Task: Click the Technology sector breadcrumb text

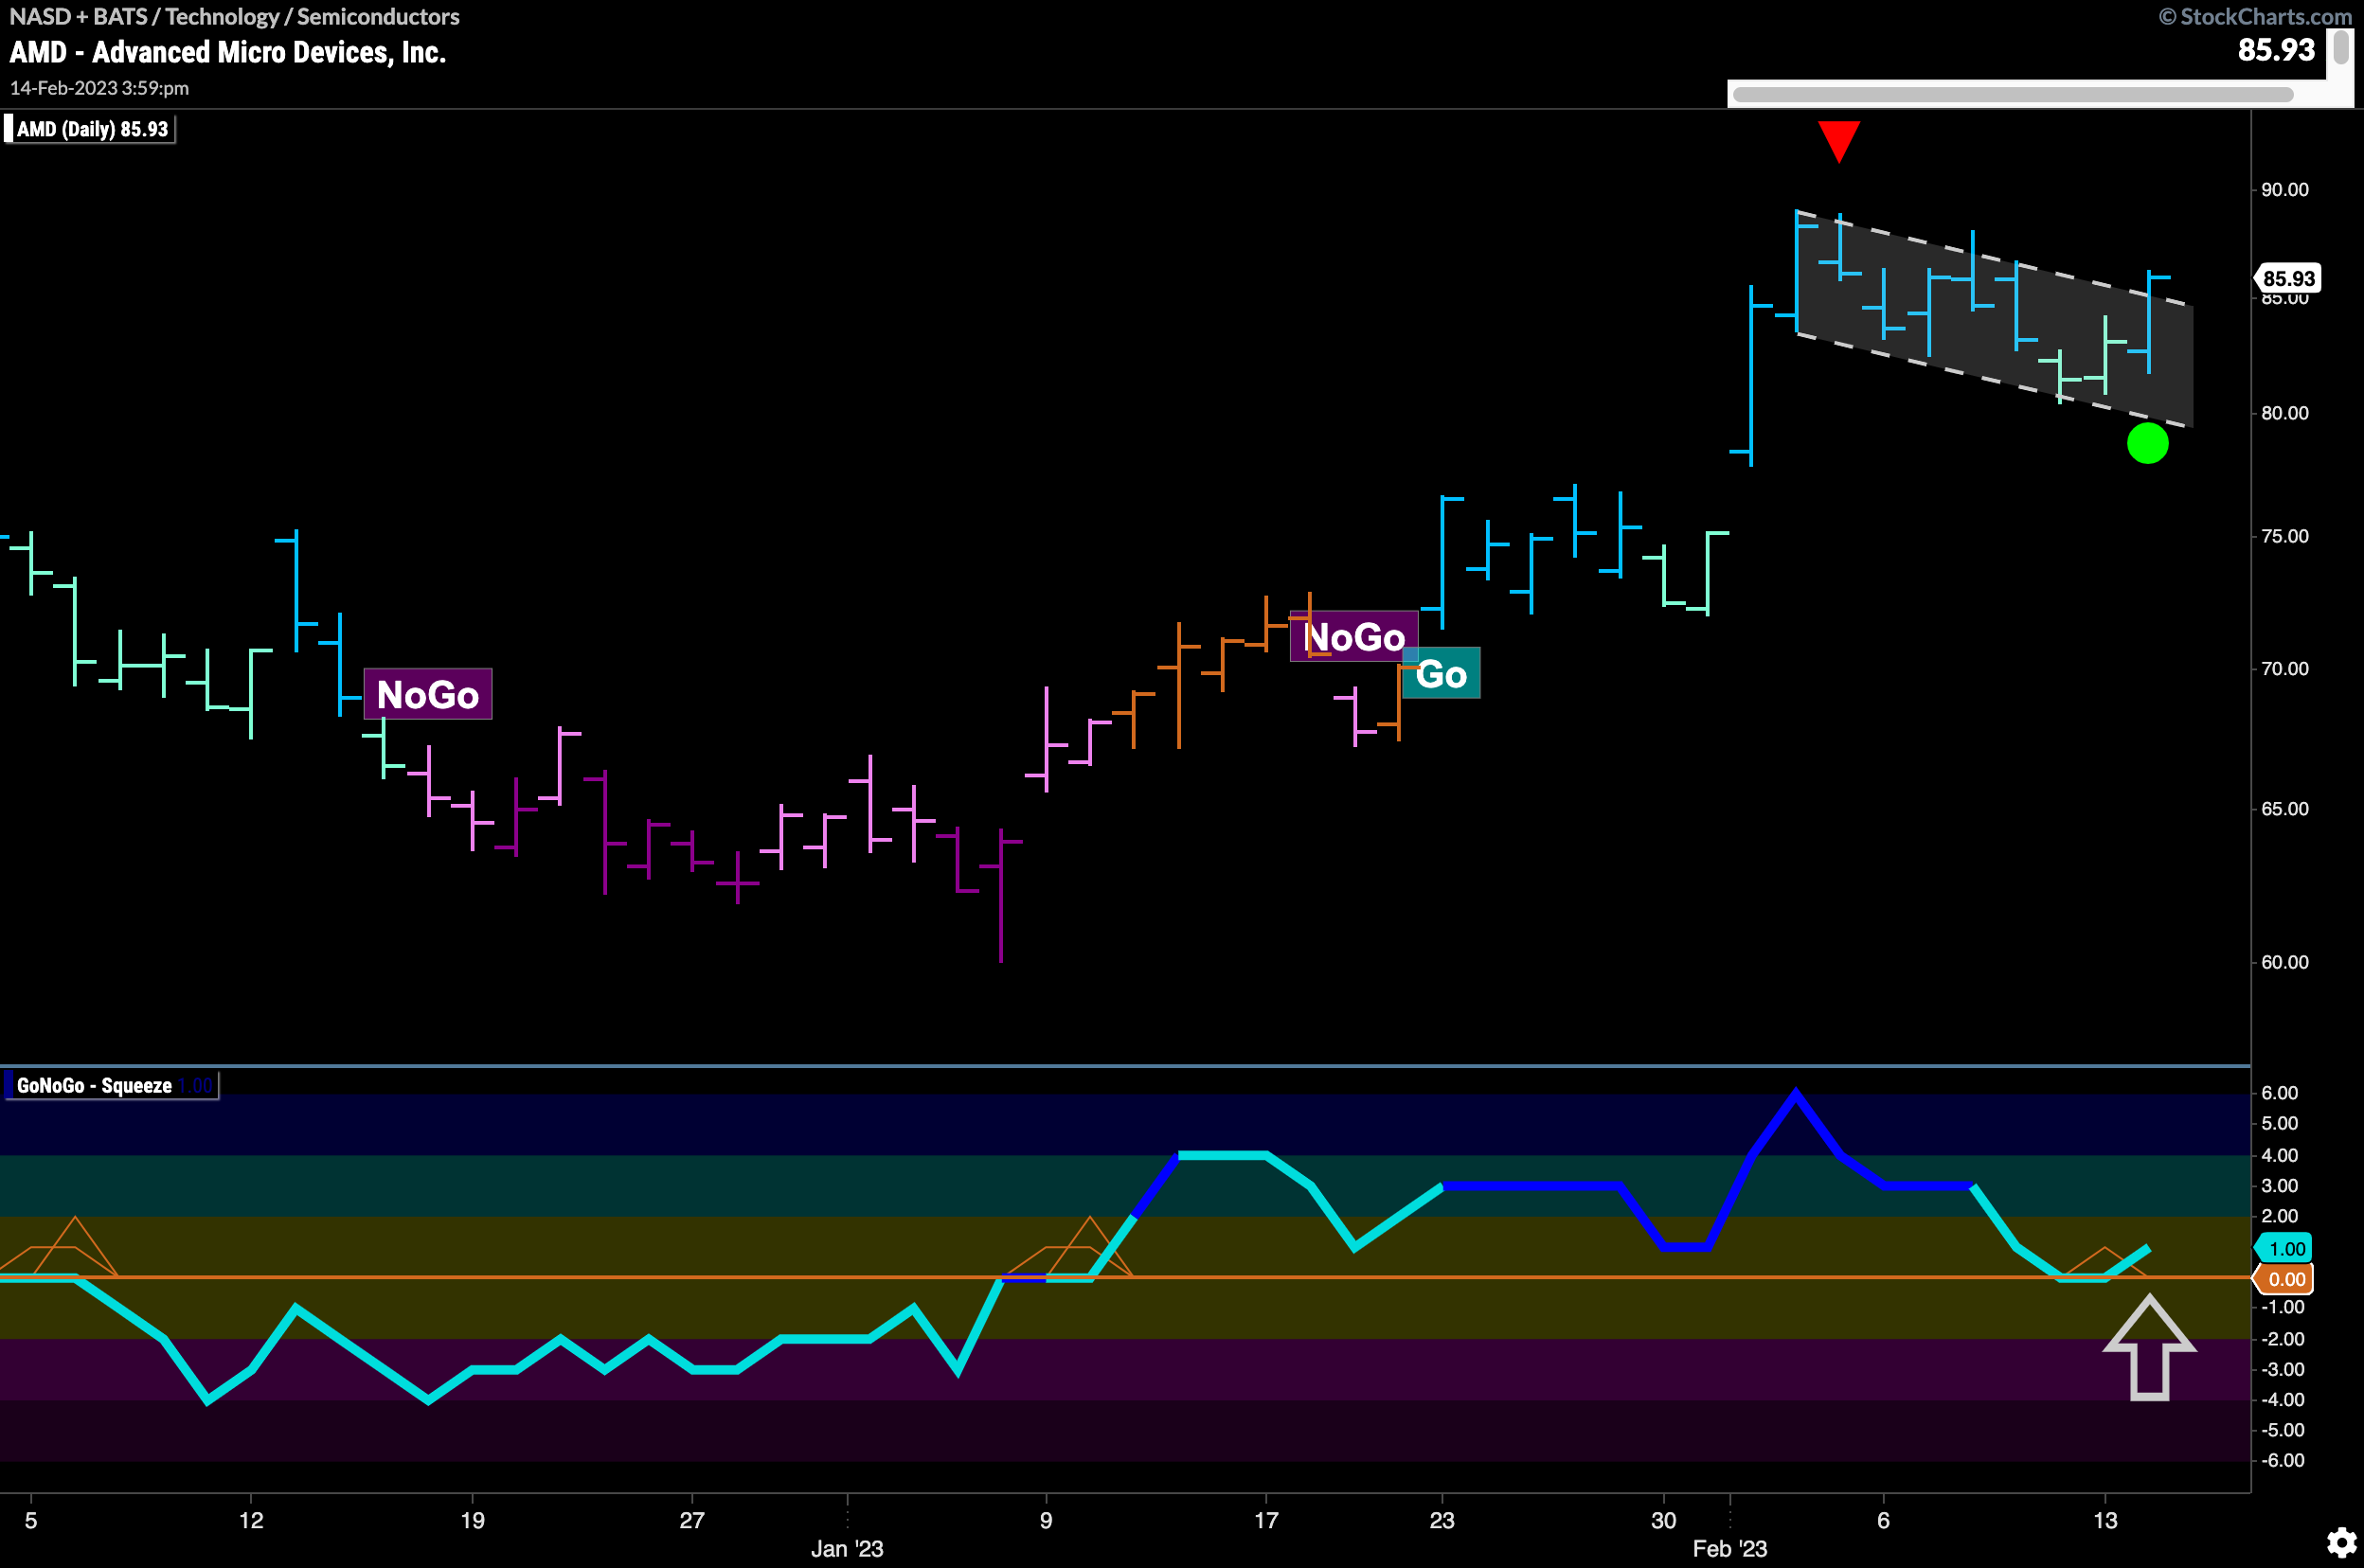Action: pos(222,16)
